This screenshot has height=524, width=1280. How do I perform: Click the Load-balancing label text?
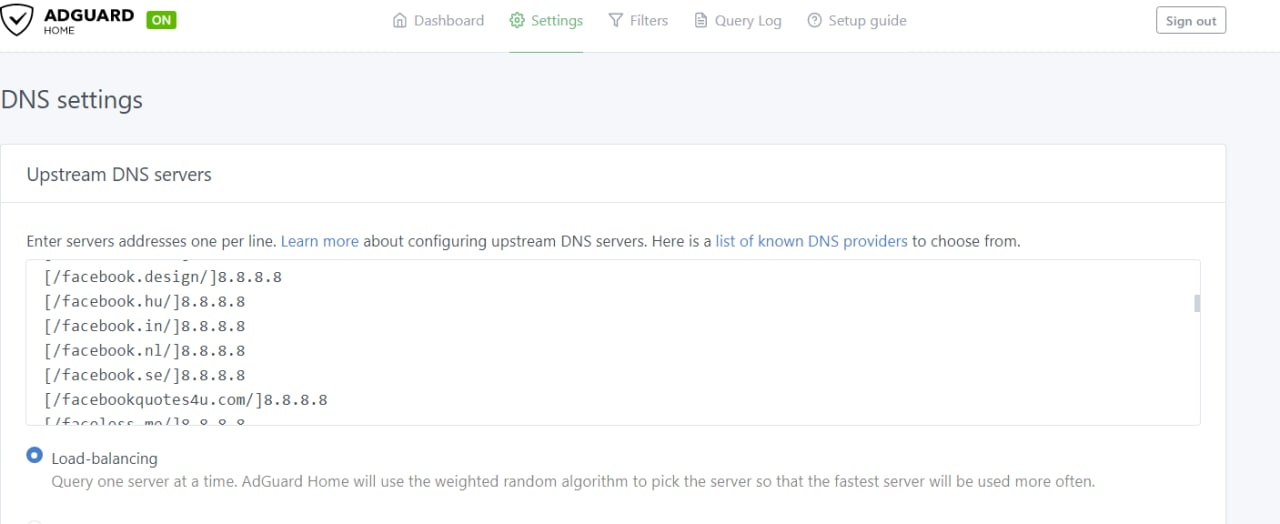105,458
